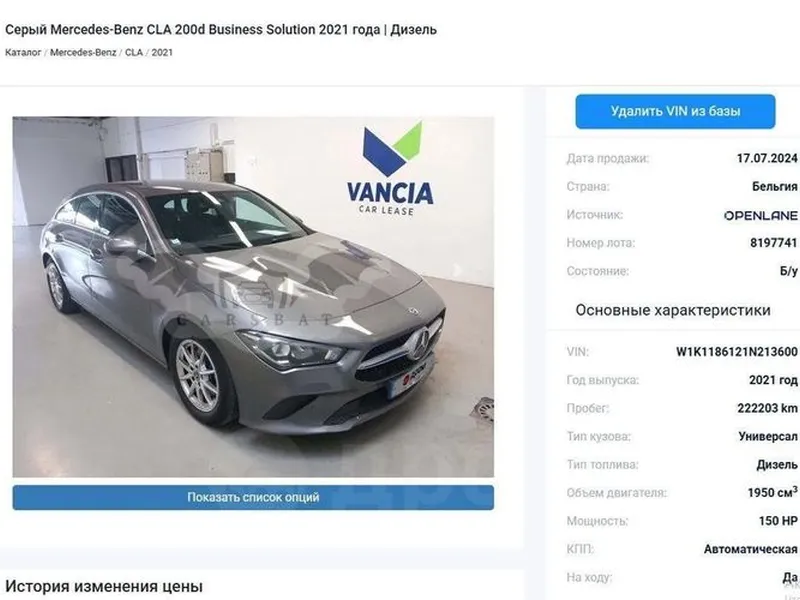Open the Каталог breadcrumb link
The image size is (800, 600).
[23, 52]
